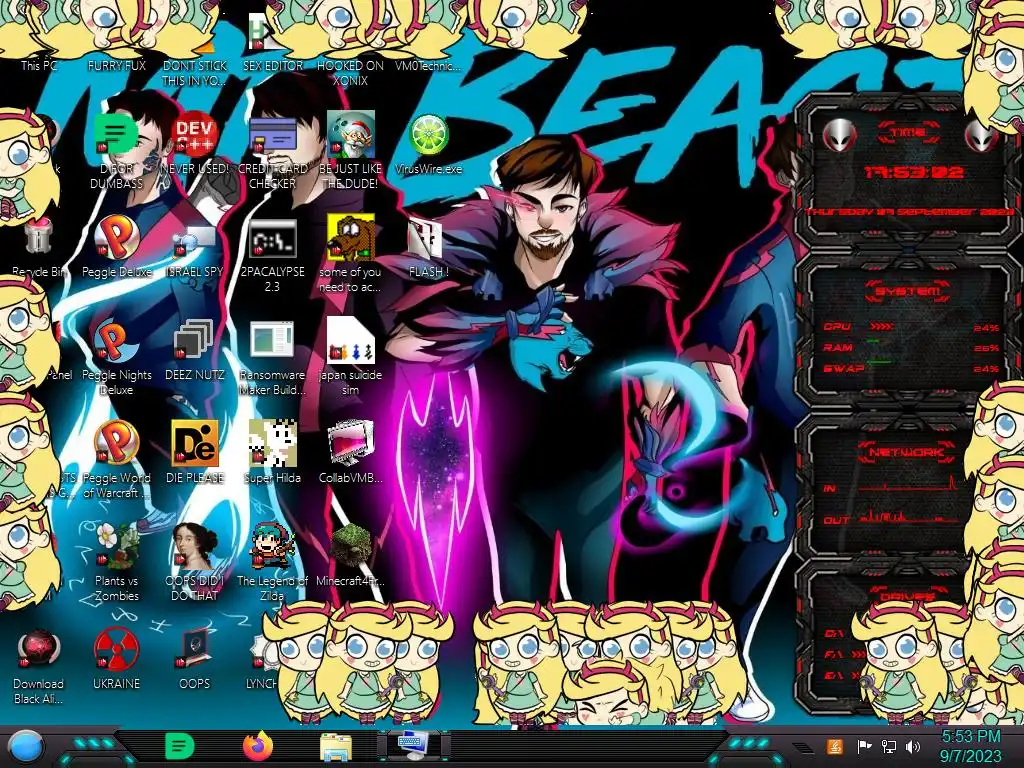This screenshot has height=768, width=1024.
Task: Click the left alien head widget icon
Action: click(839, 136)
